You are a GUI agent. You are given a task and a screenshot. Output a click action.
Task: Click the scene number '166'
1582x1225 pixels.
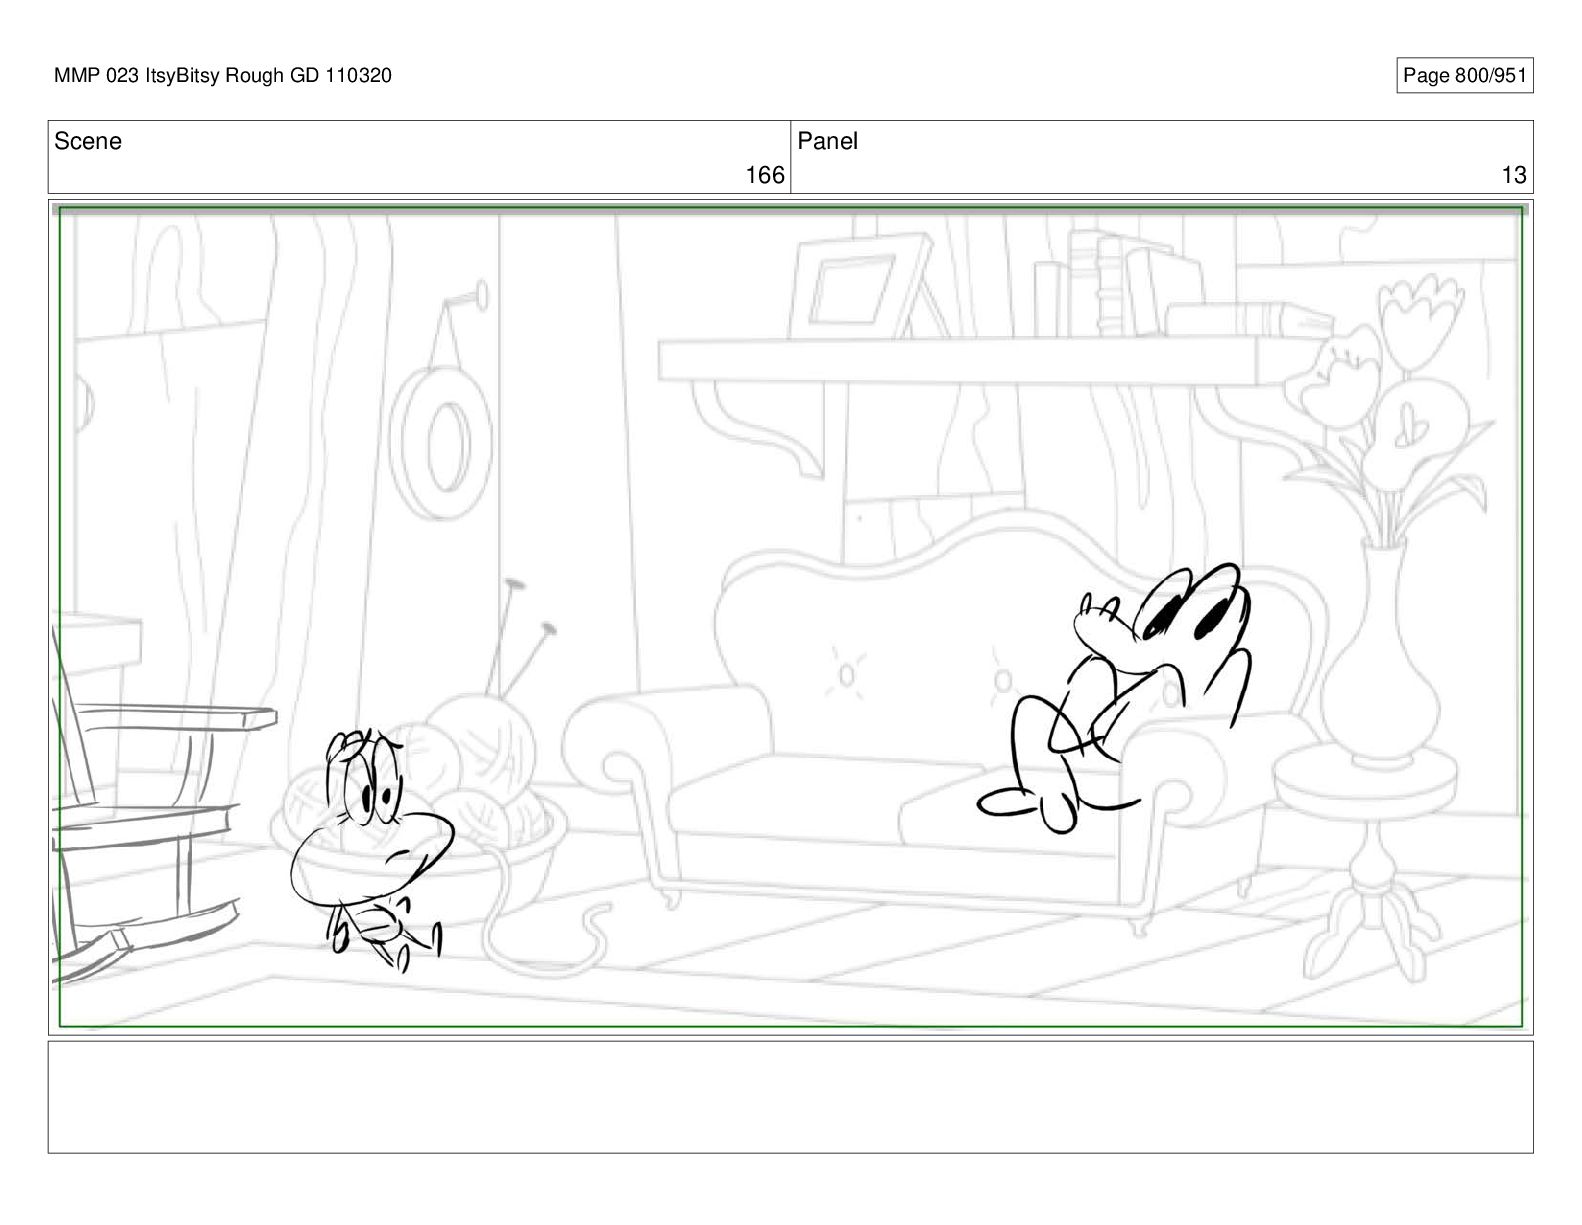click(765, 175)
